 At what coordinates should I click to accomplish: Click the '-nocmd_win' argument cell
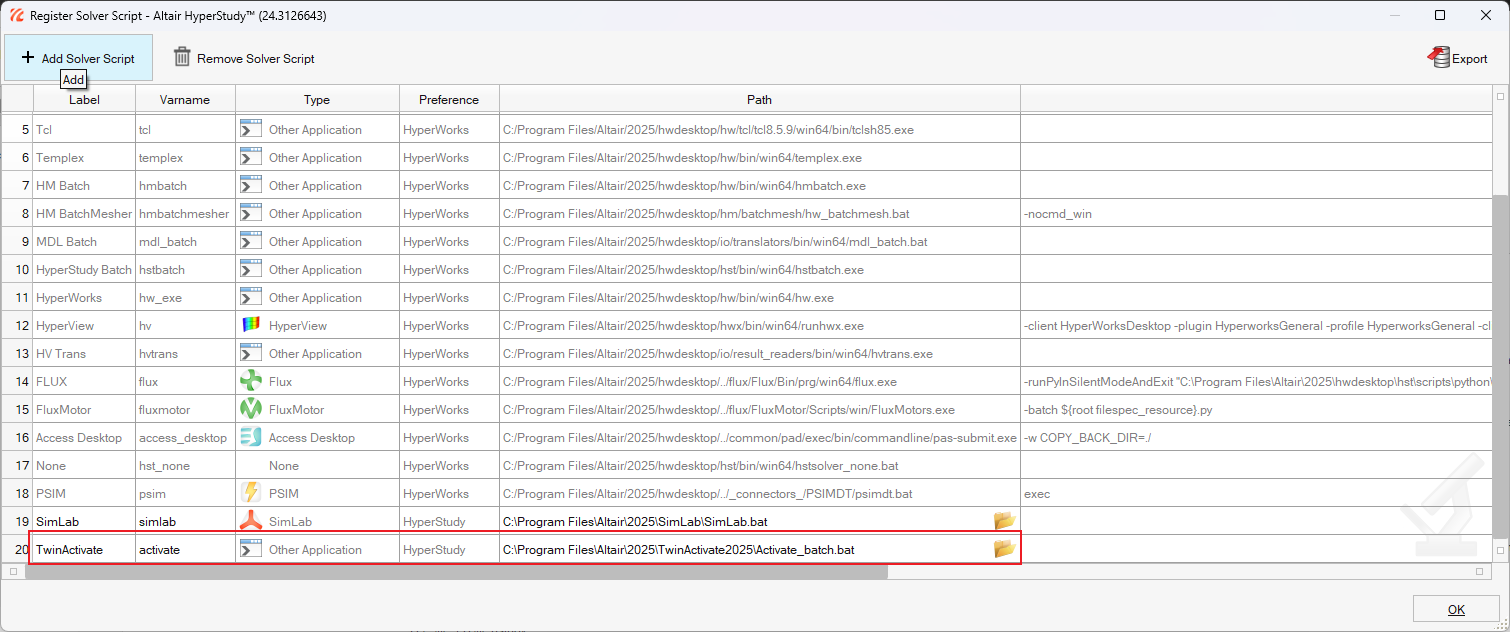[x=1256, y=213]
